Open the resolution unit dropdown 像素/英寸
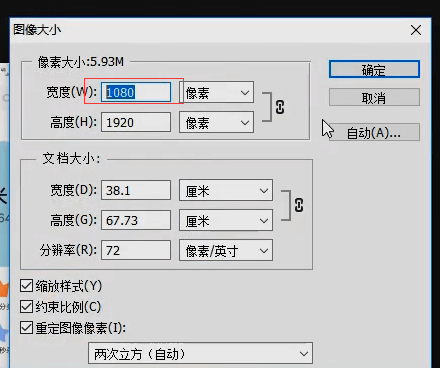 (x=226, y=250)
